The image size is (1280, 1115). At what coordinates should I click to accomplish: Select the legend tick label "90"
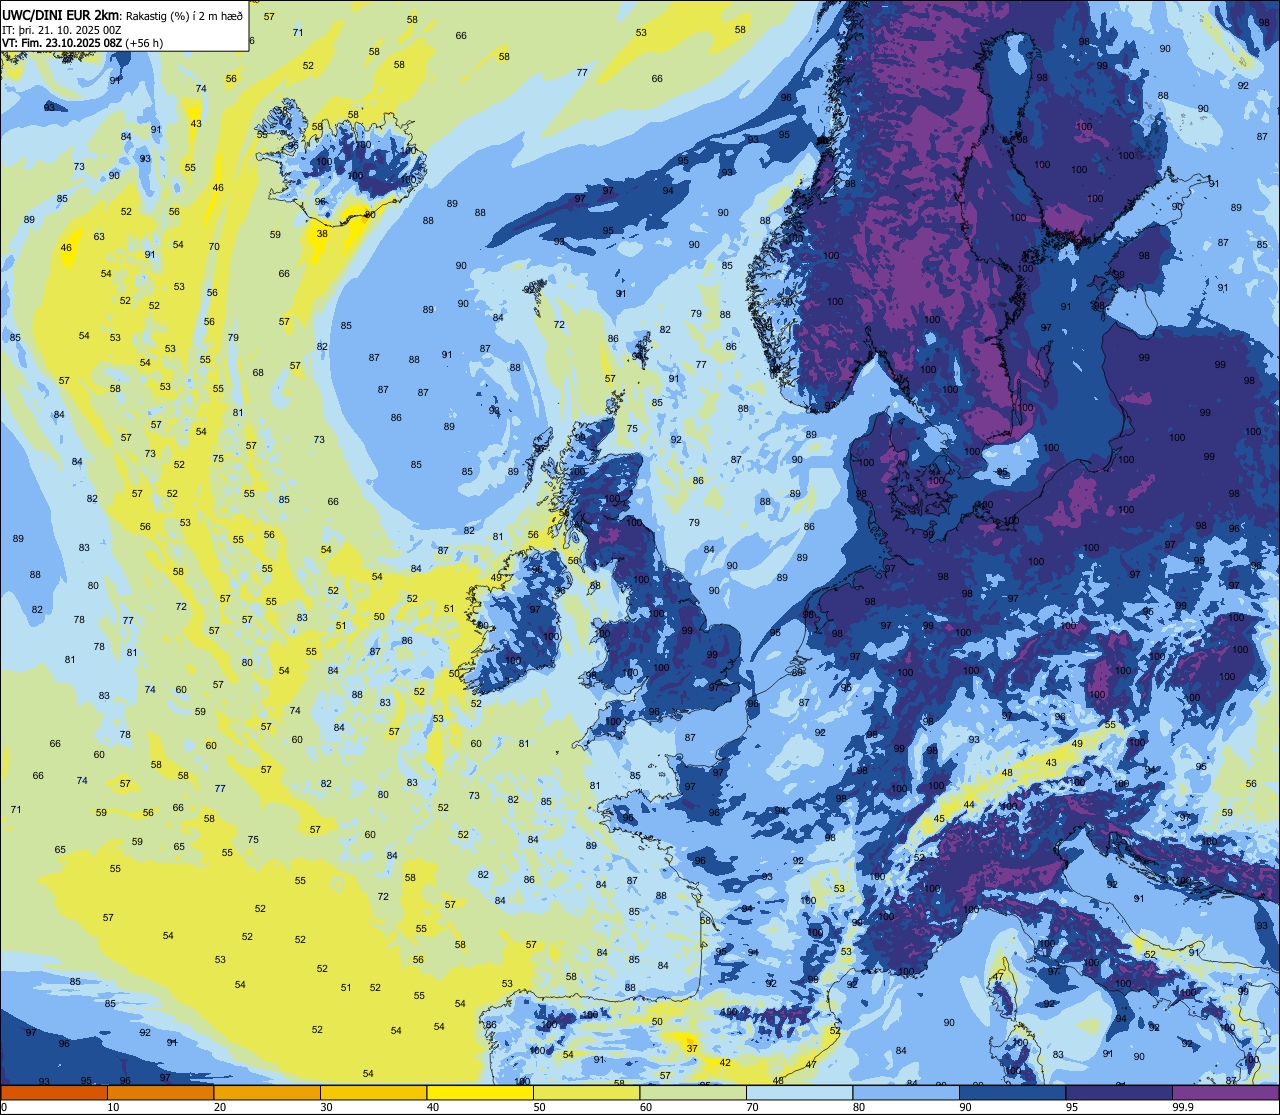coord(965,1107)
